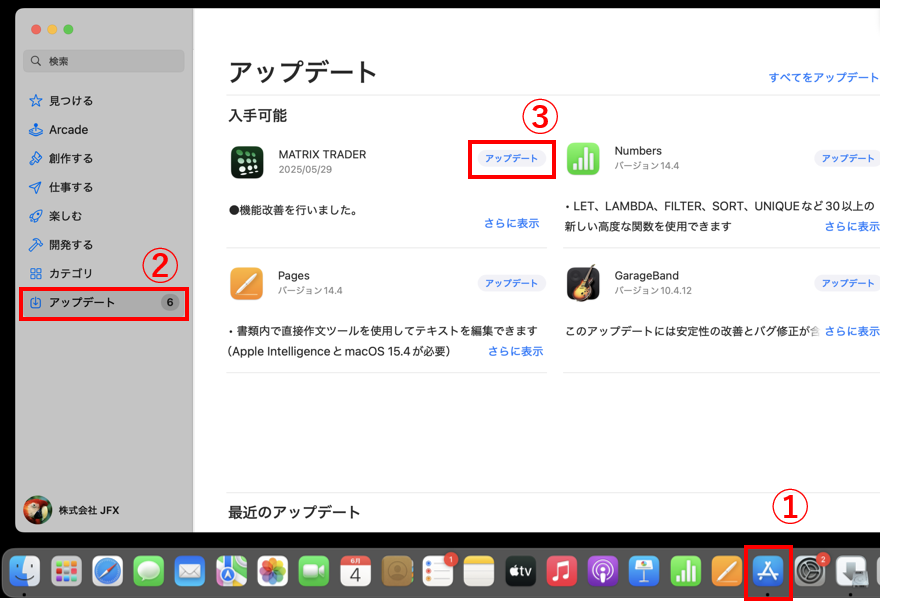Launch Maps from the Dock
This screenshot has width=916, height=616.
click(x=231, y=570)
